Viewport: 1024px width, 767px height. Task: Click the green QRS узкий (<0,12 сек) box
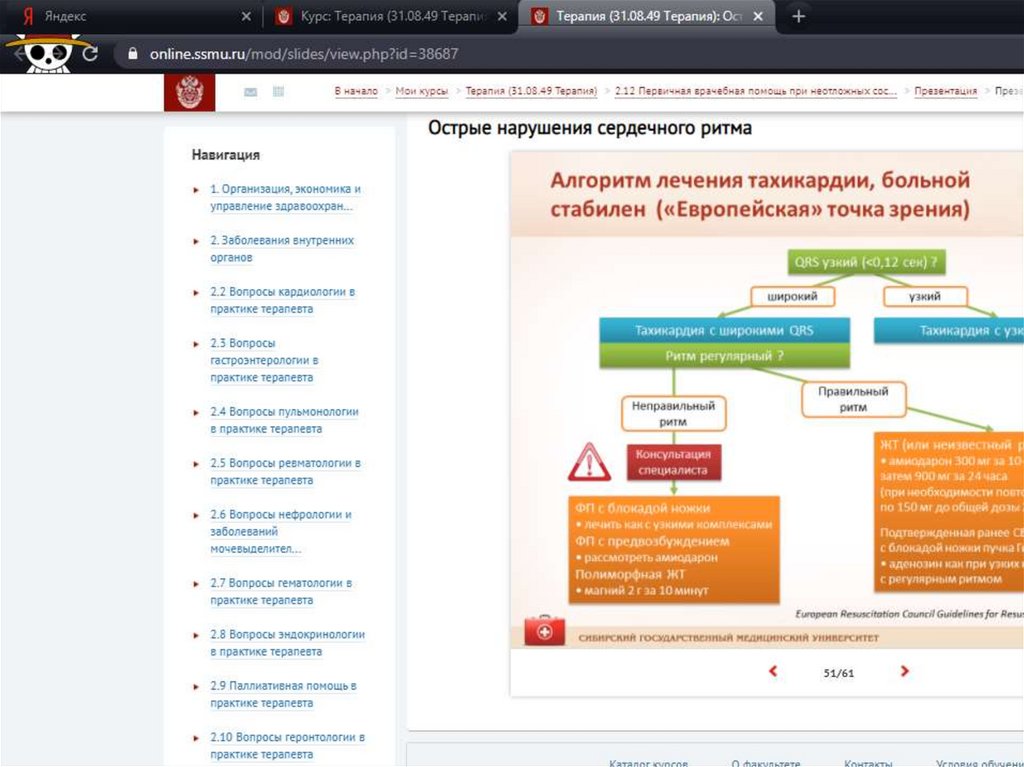pyautogui.click(x=866, y=263)
